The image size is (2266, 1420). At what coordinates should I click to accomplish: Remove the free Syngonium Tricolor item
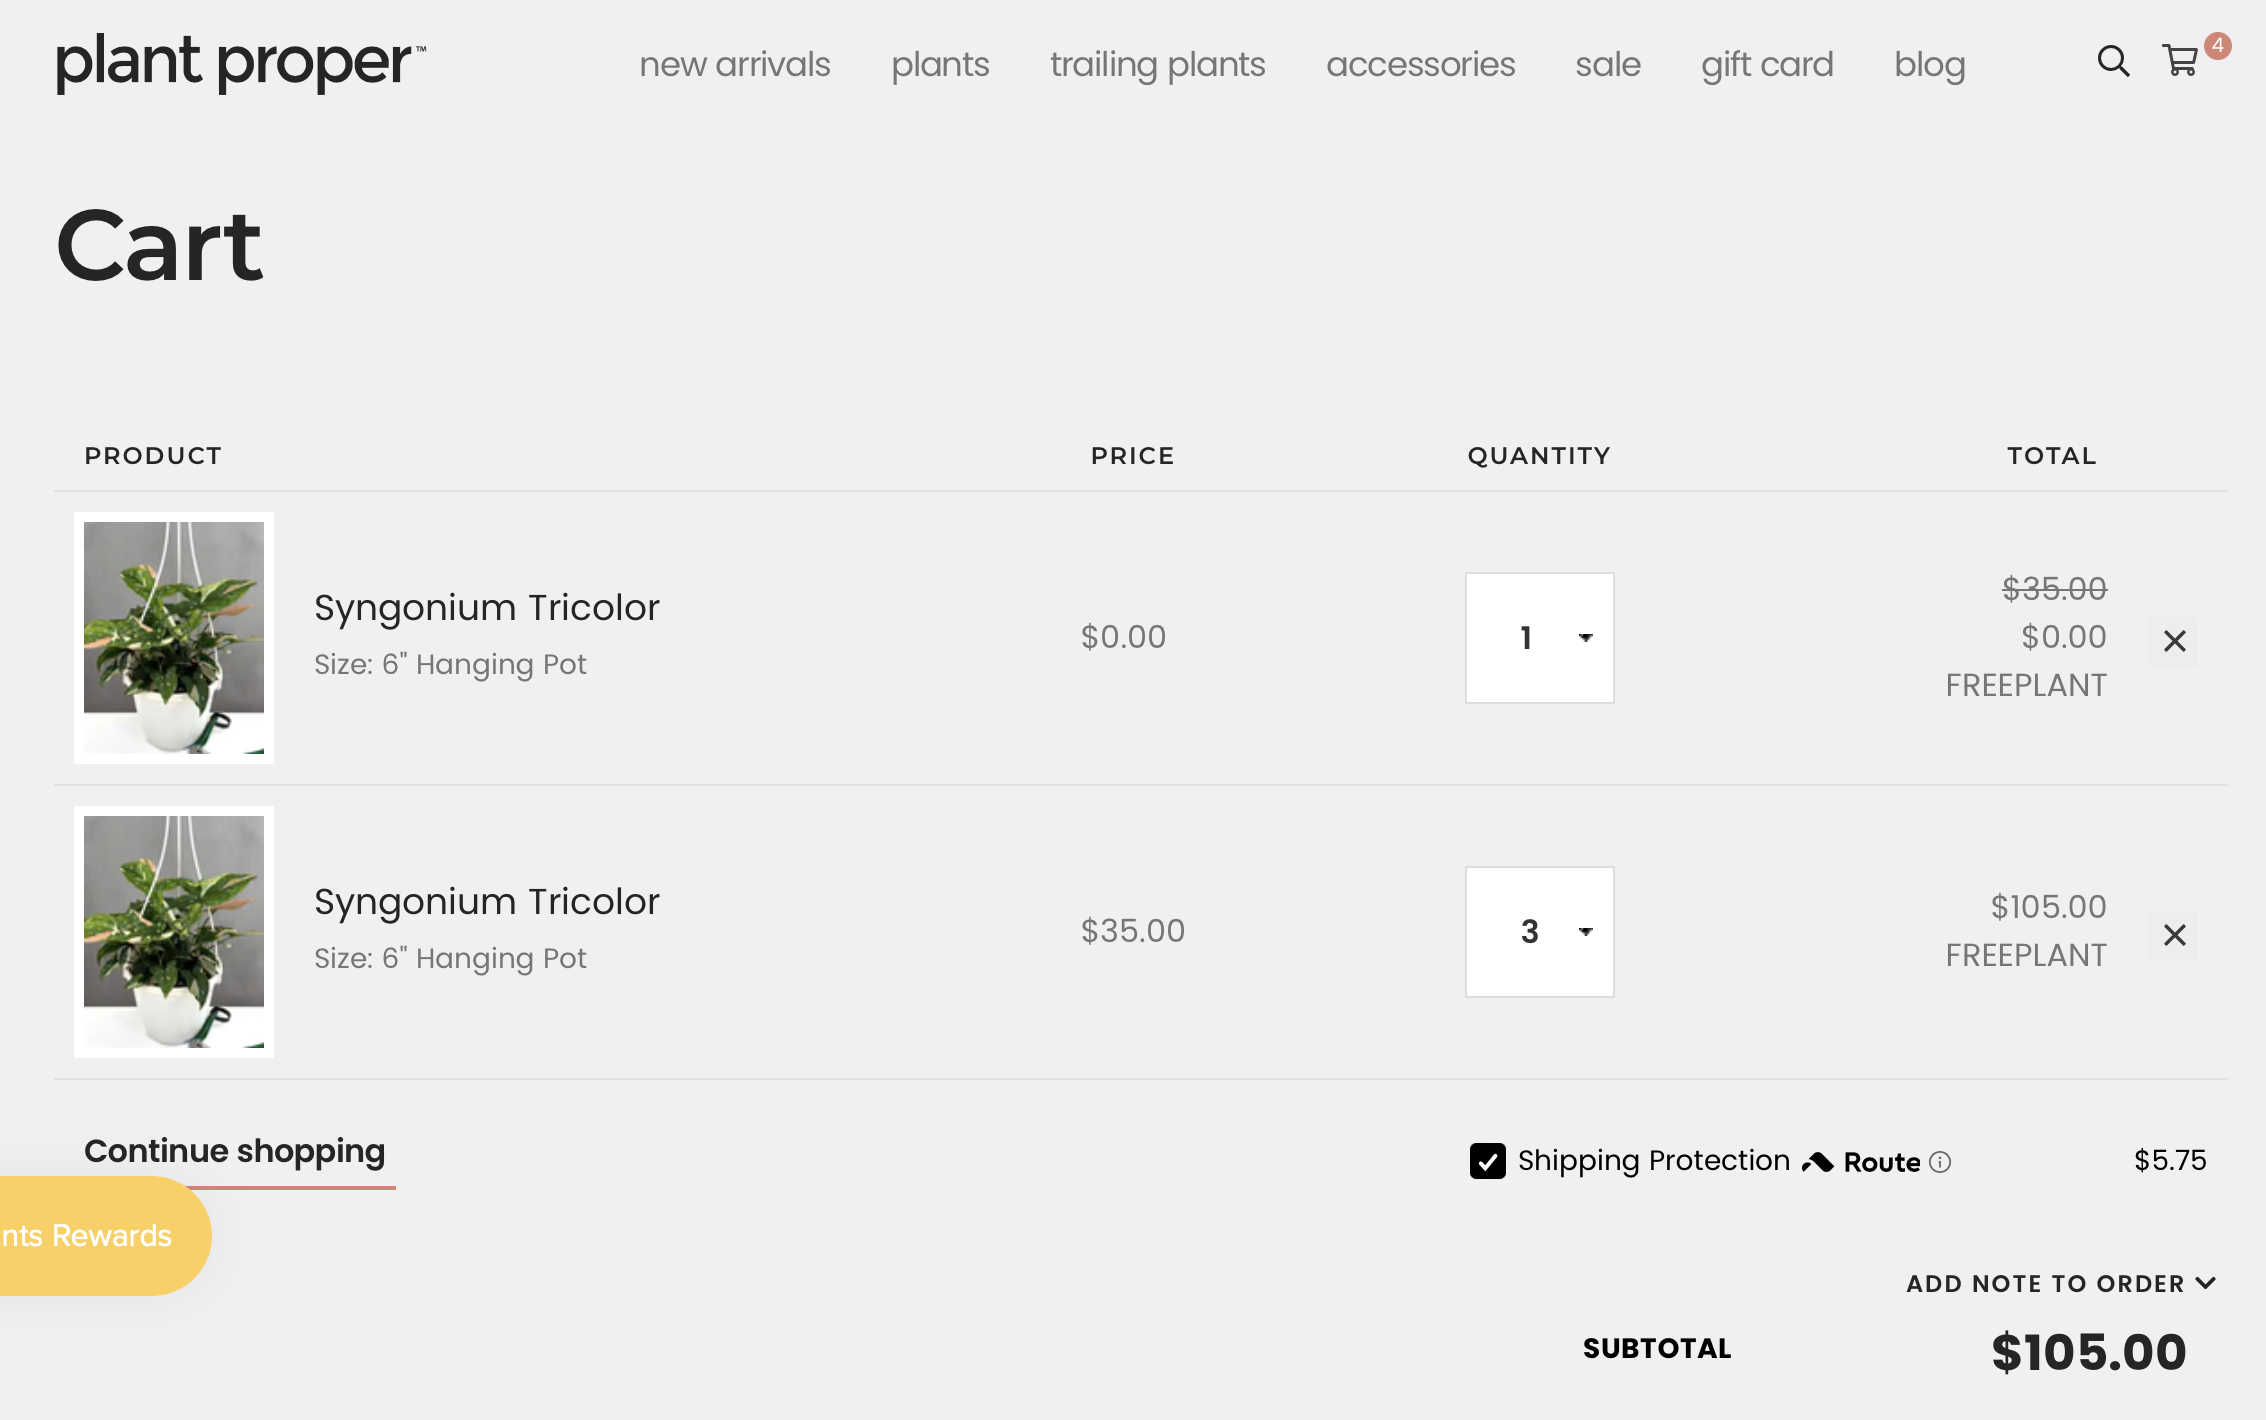pyautogui.click(x=2174, y=641)
